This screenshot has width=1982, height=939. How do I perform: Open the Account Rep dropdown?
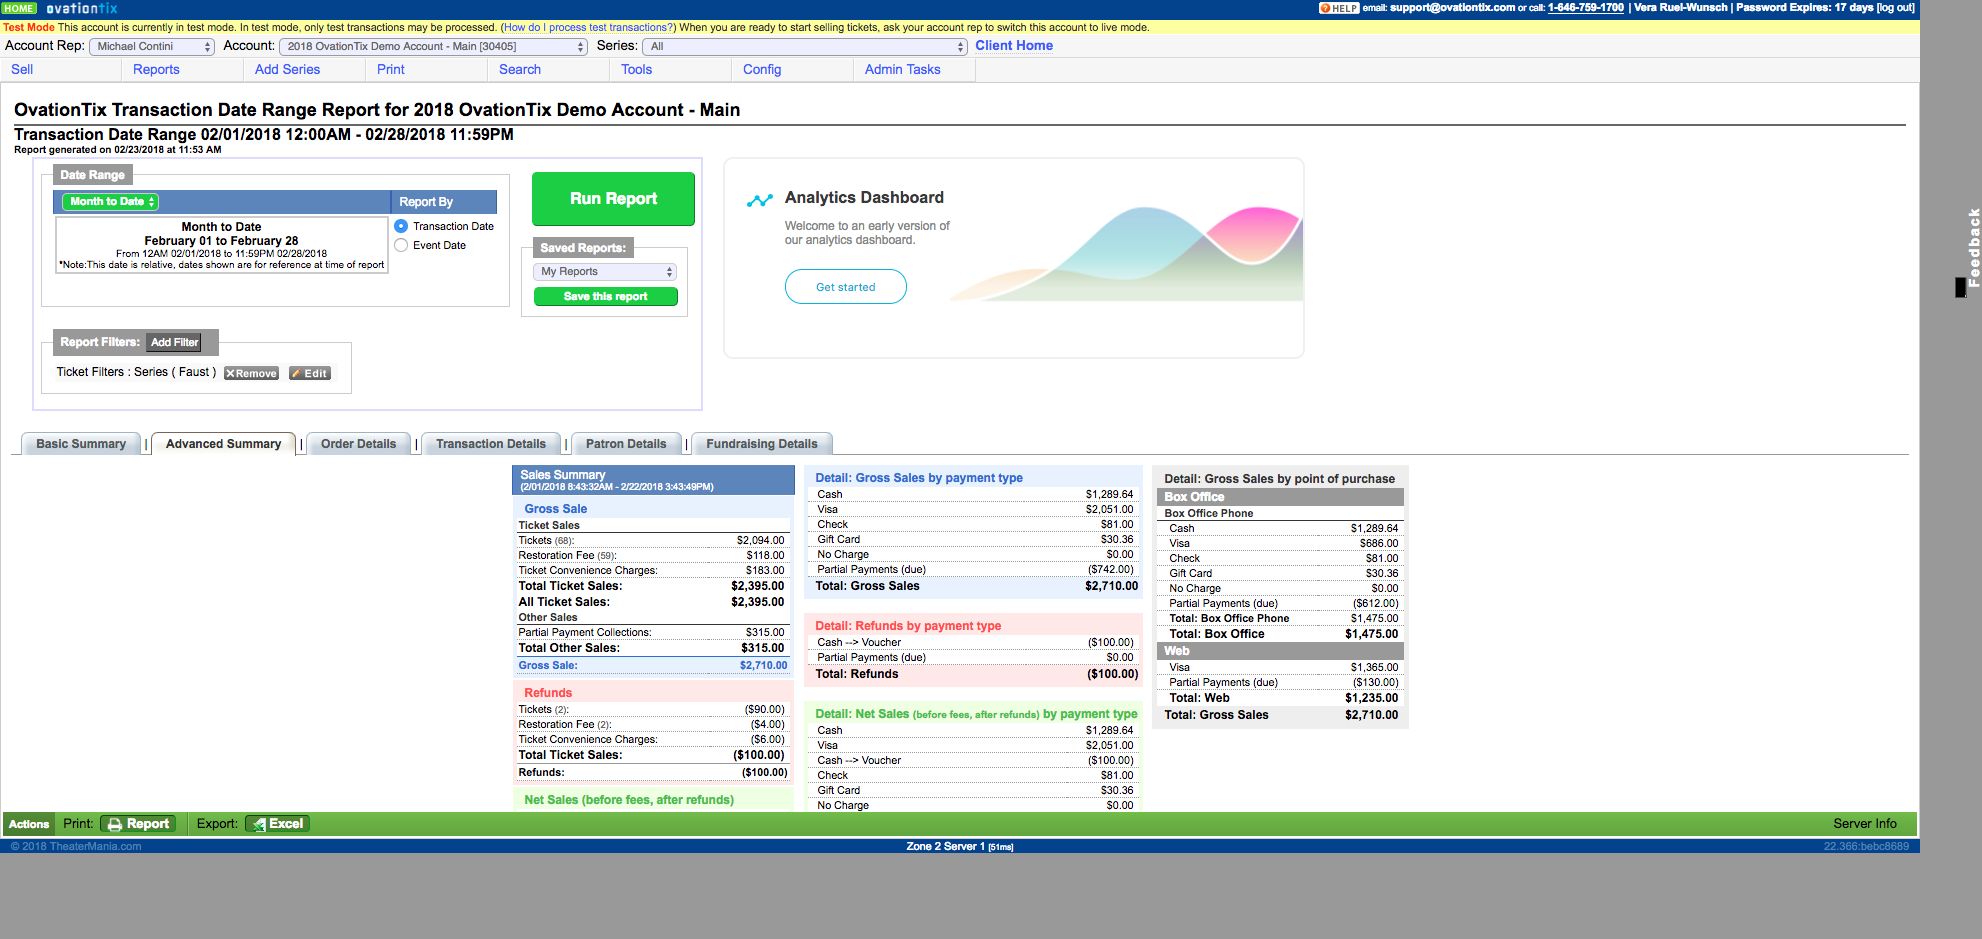[151, 46]
